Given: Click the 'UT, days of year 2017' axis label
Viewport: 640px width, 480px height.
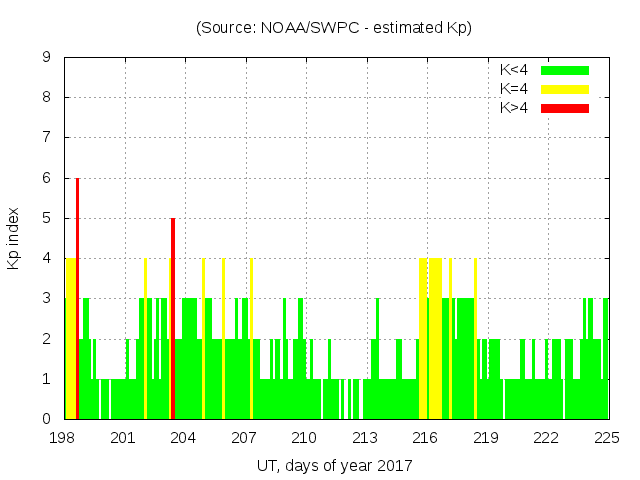Looking at the screenshot, I should tap(334, 465).
